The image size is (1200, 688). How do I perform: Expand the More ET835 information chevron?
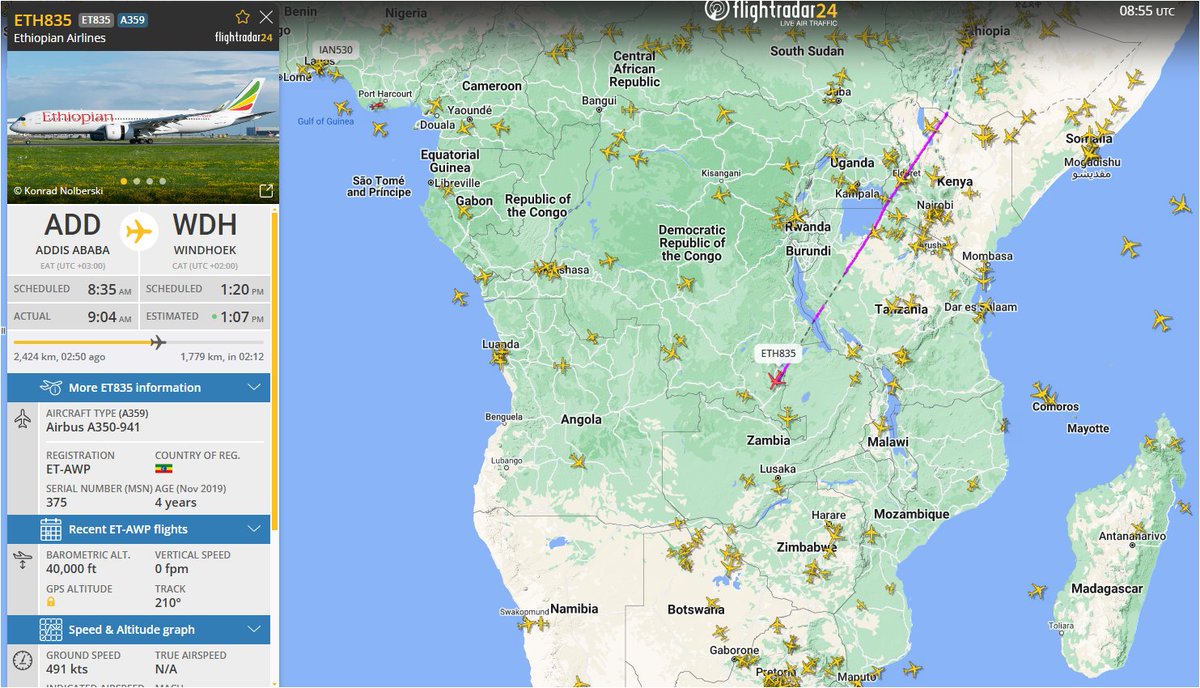pyautogui.click(x=253, y=387)
